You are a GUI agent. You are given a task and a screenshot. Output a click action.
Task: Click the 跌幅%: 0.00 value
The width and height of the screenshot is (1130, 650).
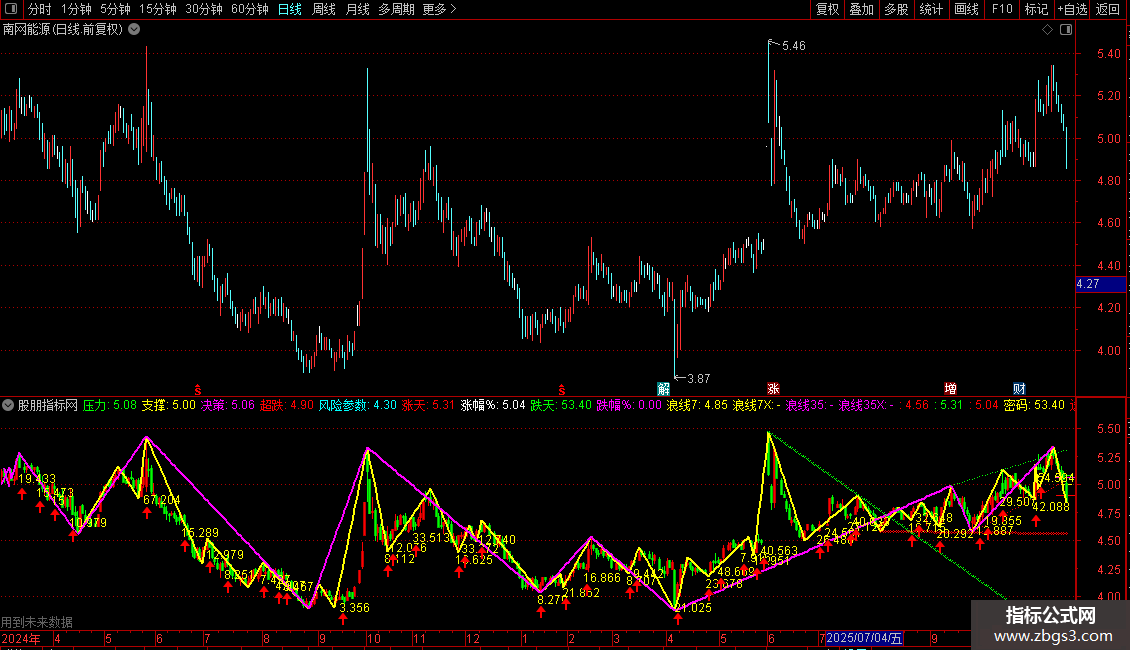point(629,405)
